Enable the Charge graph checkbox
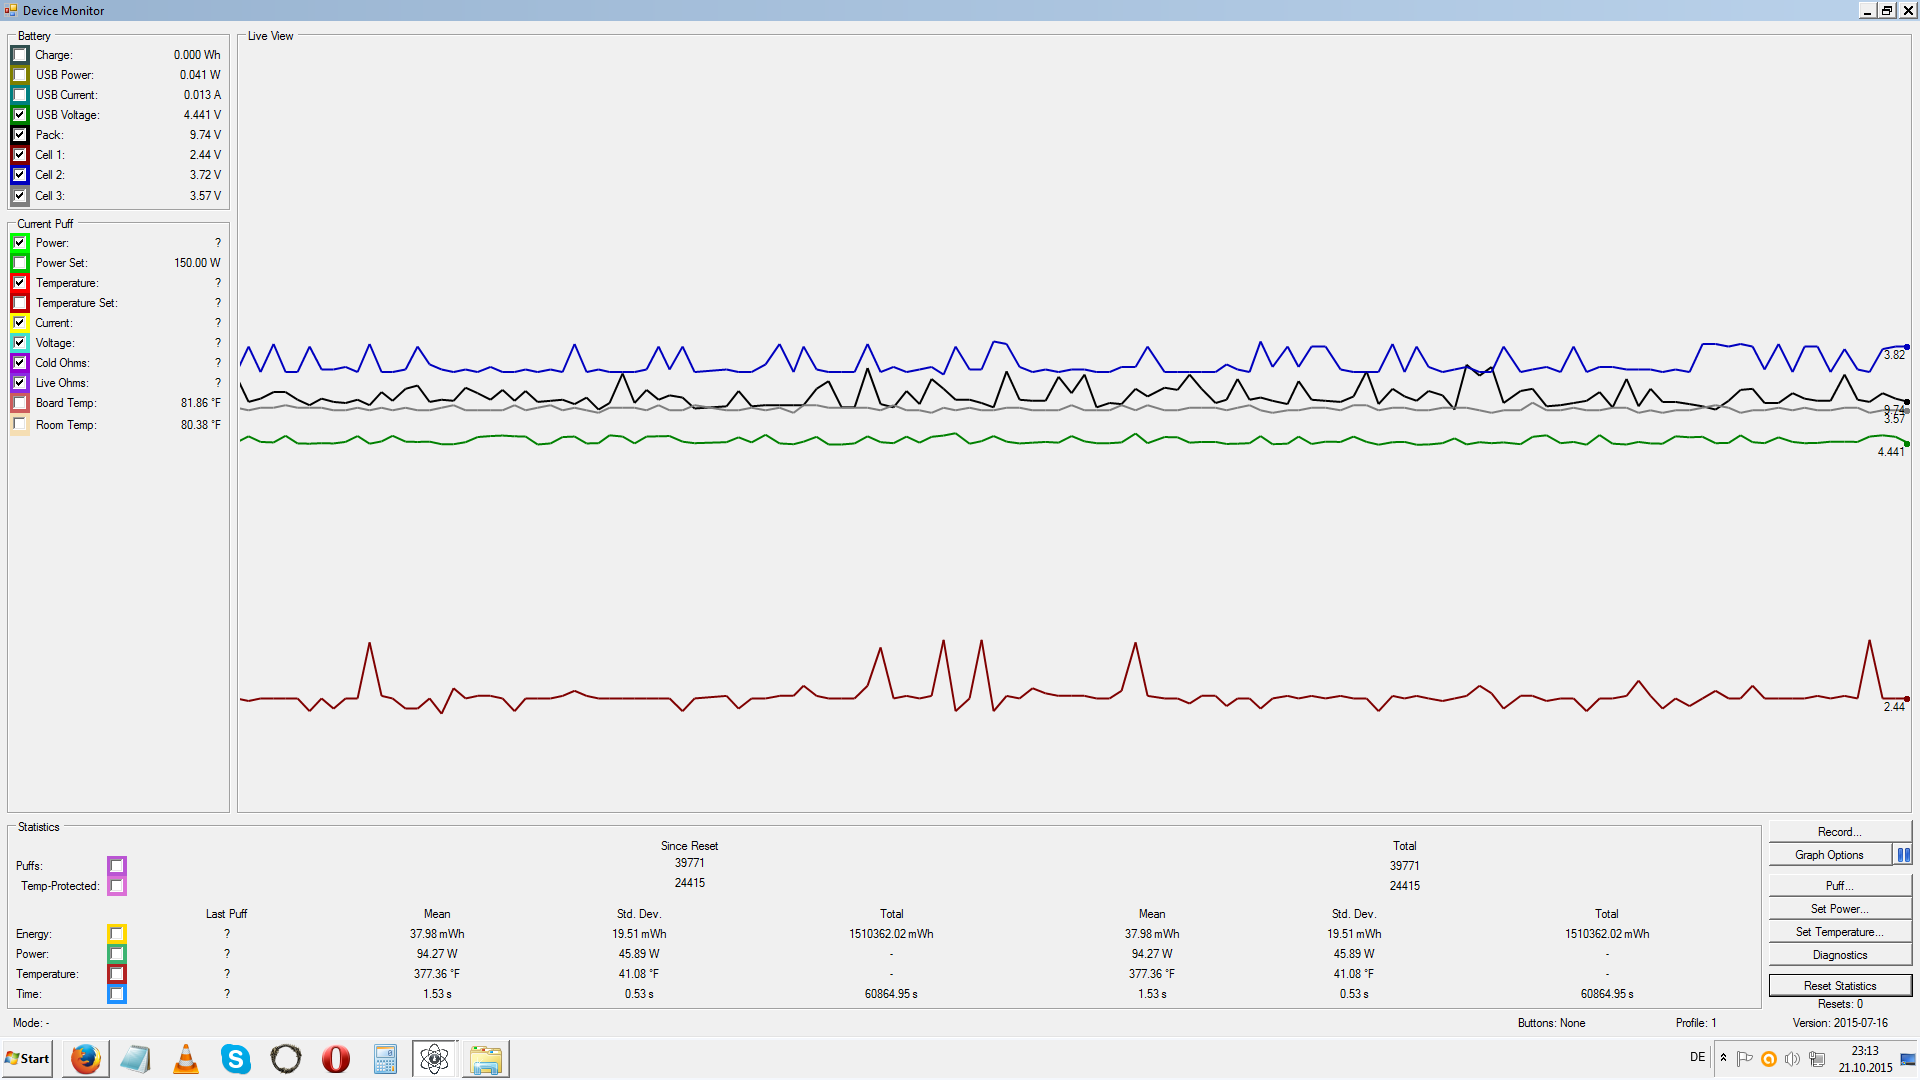This screenshot has width=1920, height=1080. [20, 55]
